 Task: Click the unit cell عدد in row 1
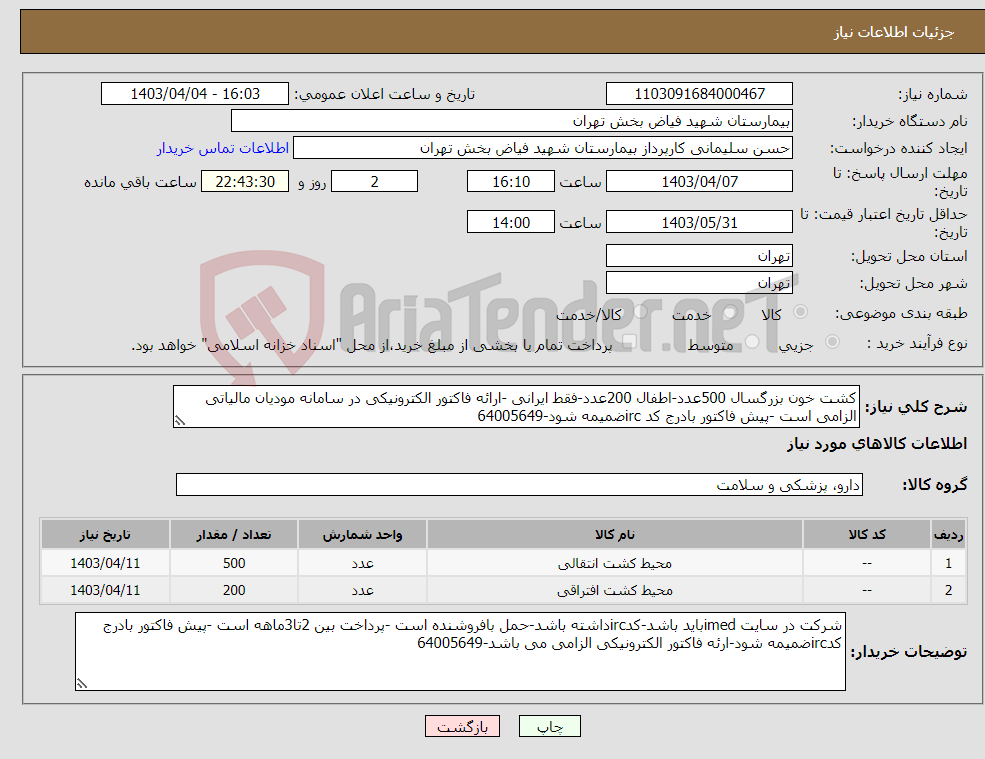(x=362, y=564)
